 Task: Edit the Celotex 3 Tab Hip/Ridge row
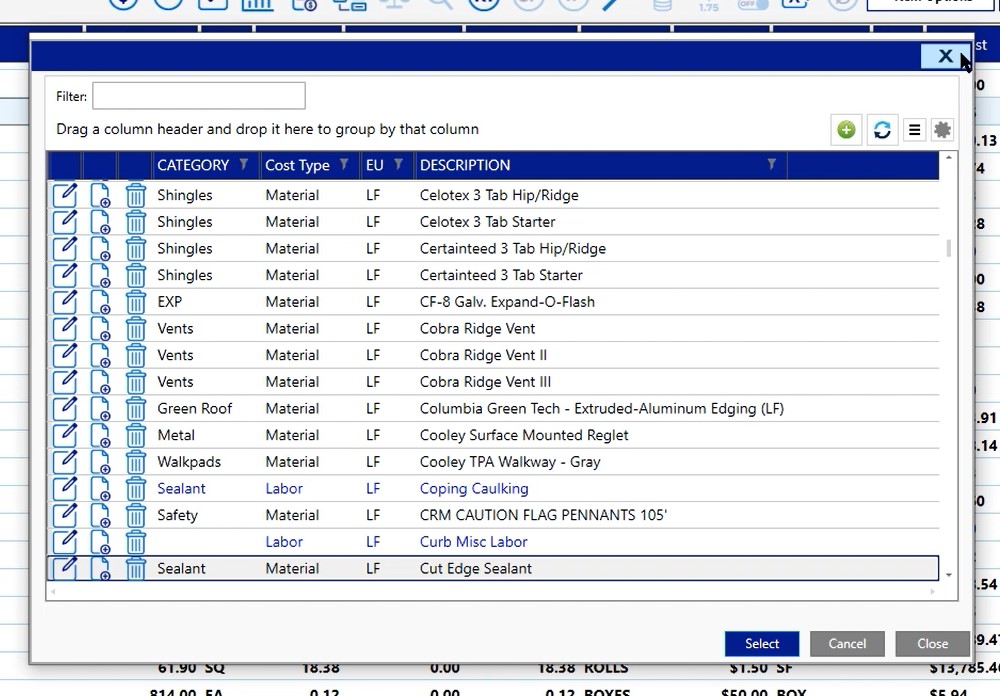click(64, 195)
